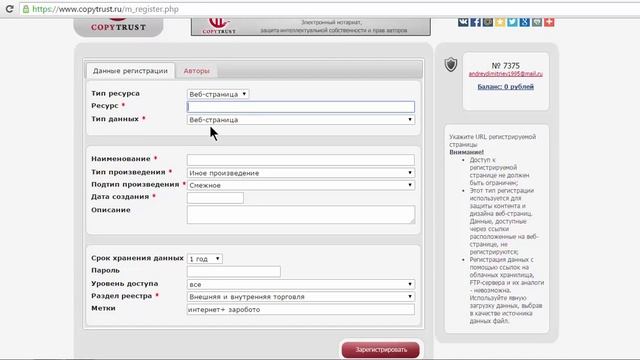Open the Тип ресурса dropdown
640x360 pixels.
(218, 94)
